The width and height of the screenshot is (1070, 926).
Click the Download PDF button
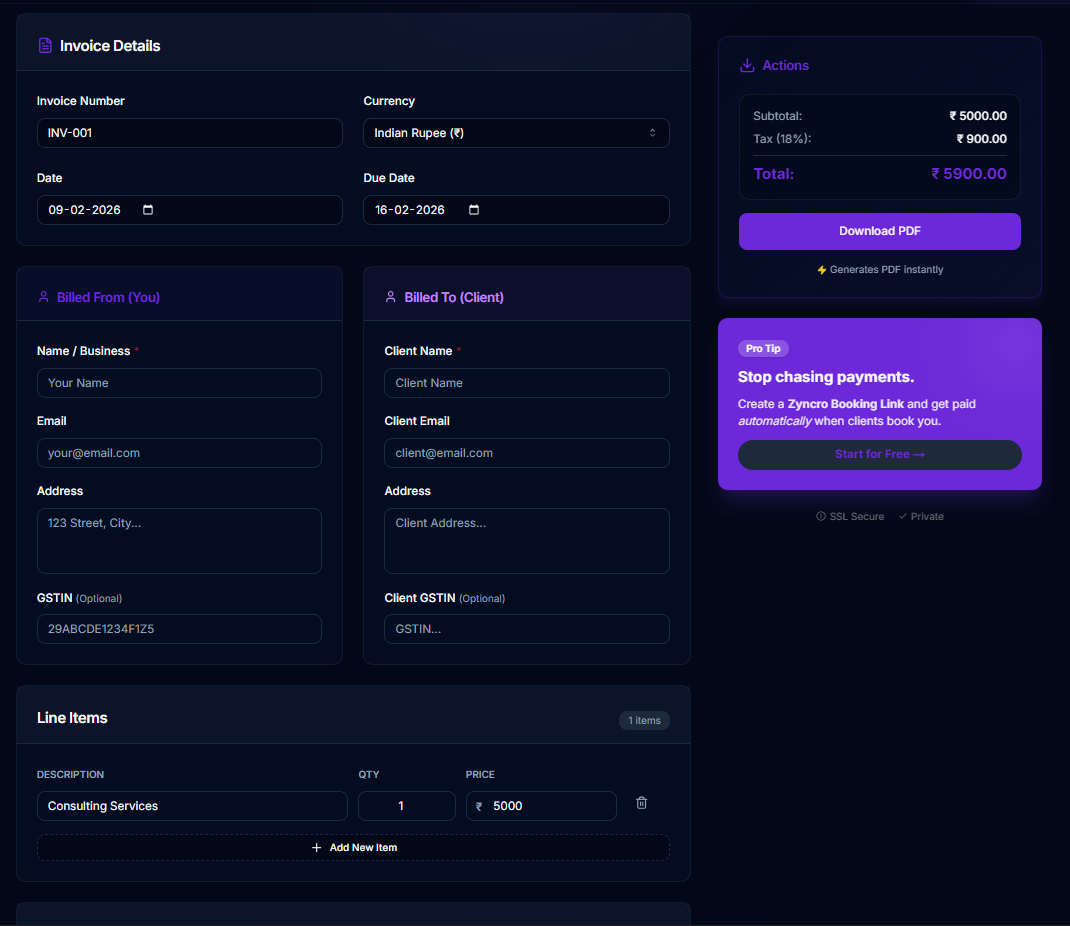[879, 231]
